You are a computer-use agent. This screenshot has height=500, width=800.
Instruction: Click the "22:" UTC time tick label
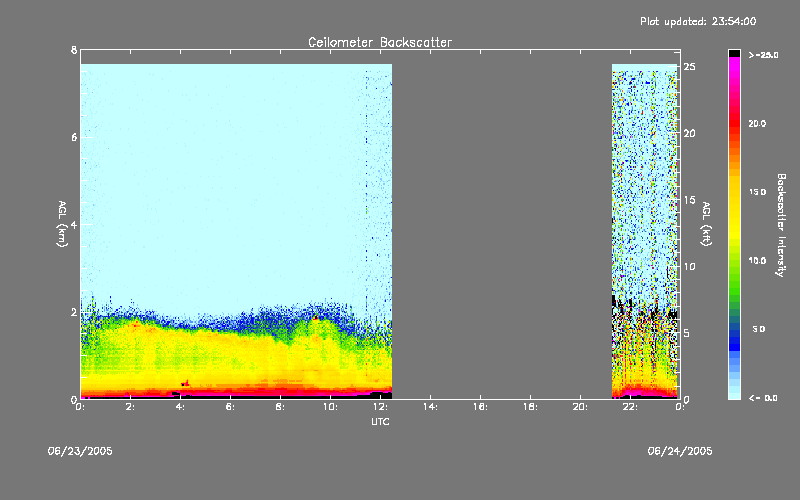coord(630,407)
